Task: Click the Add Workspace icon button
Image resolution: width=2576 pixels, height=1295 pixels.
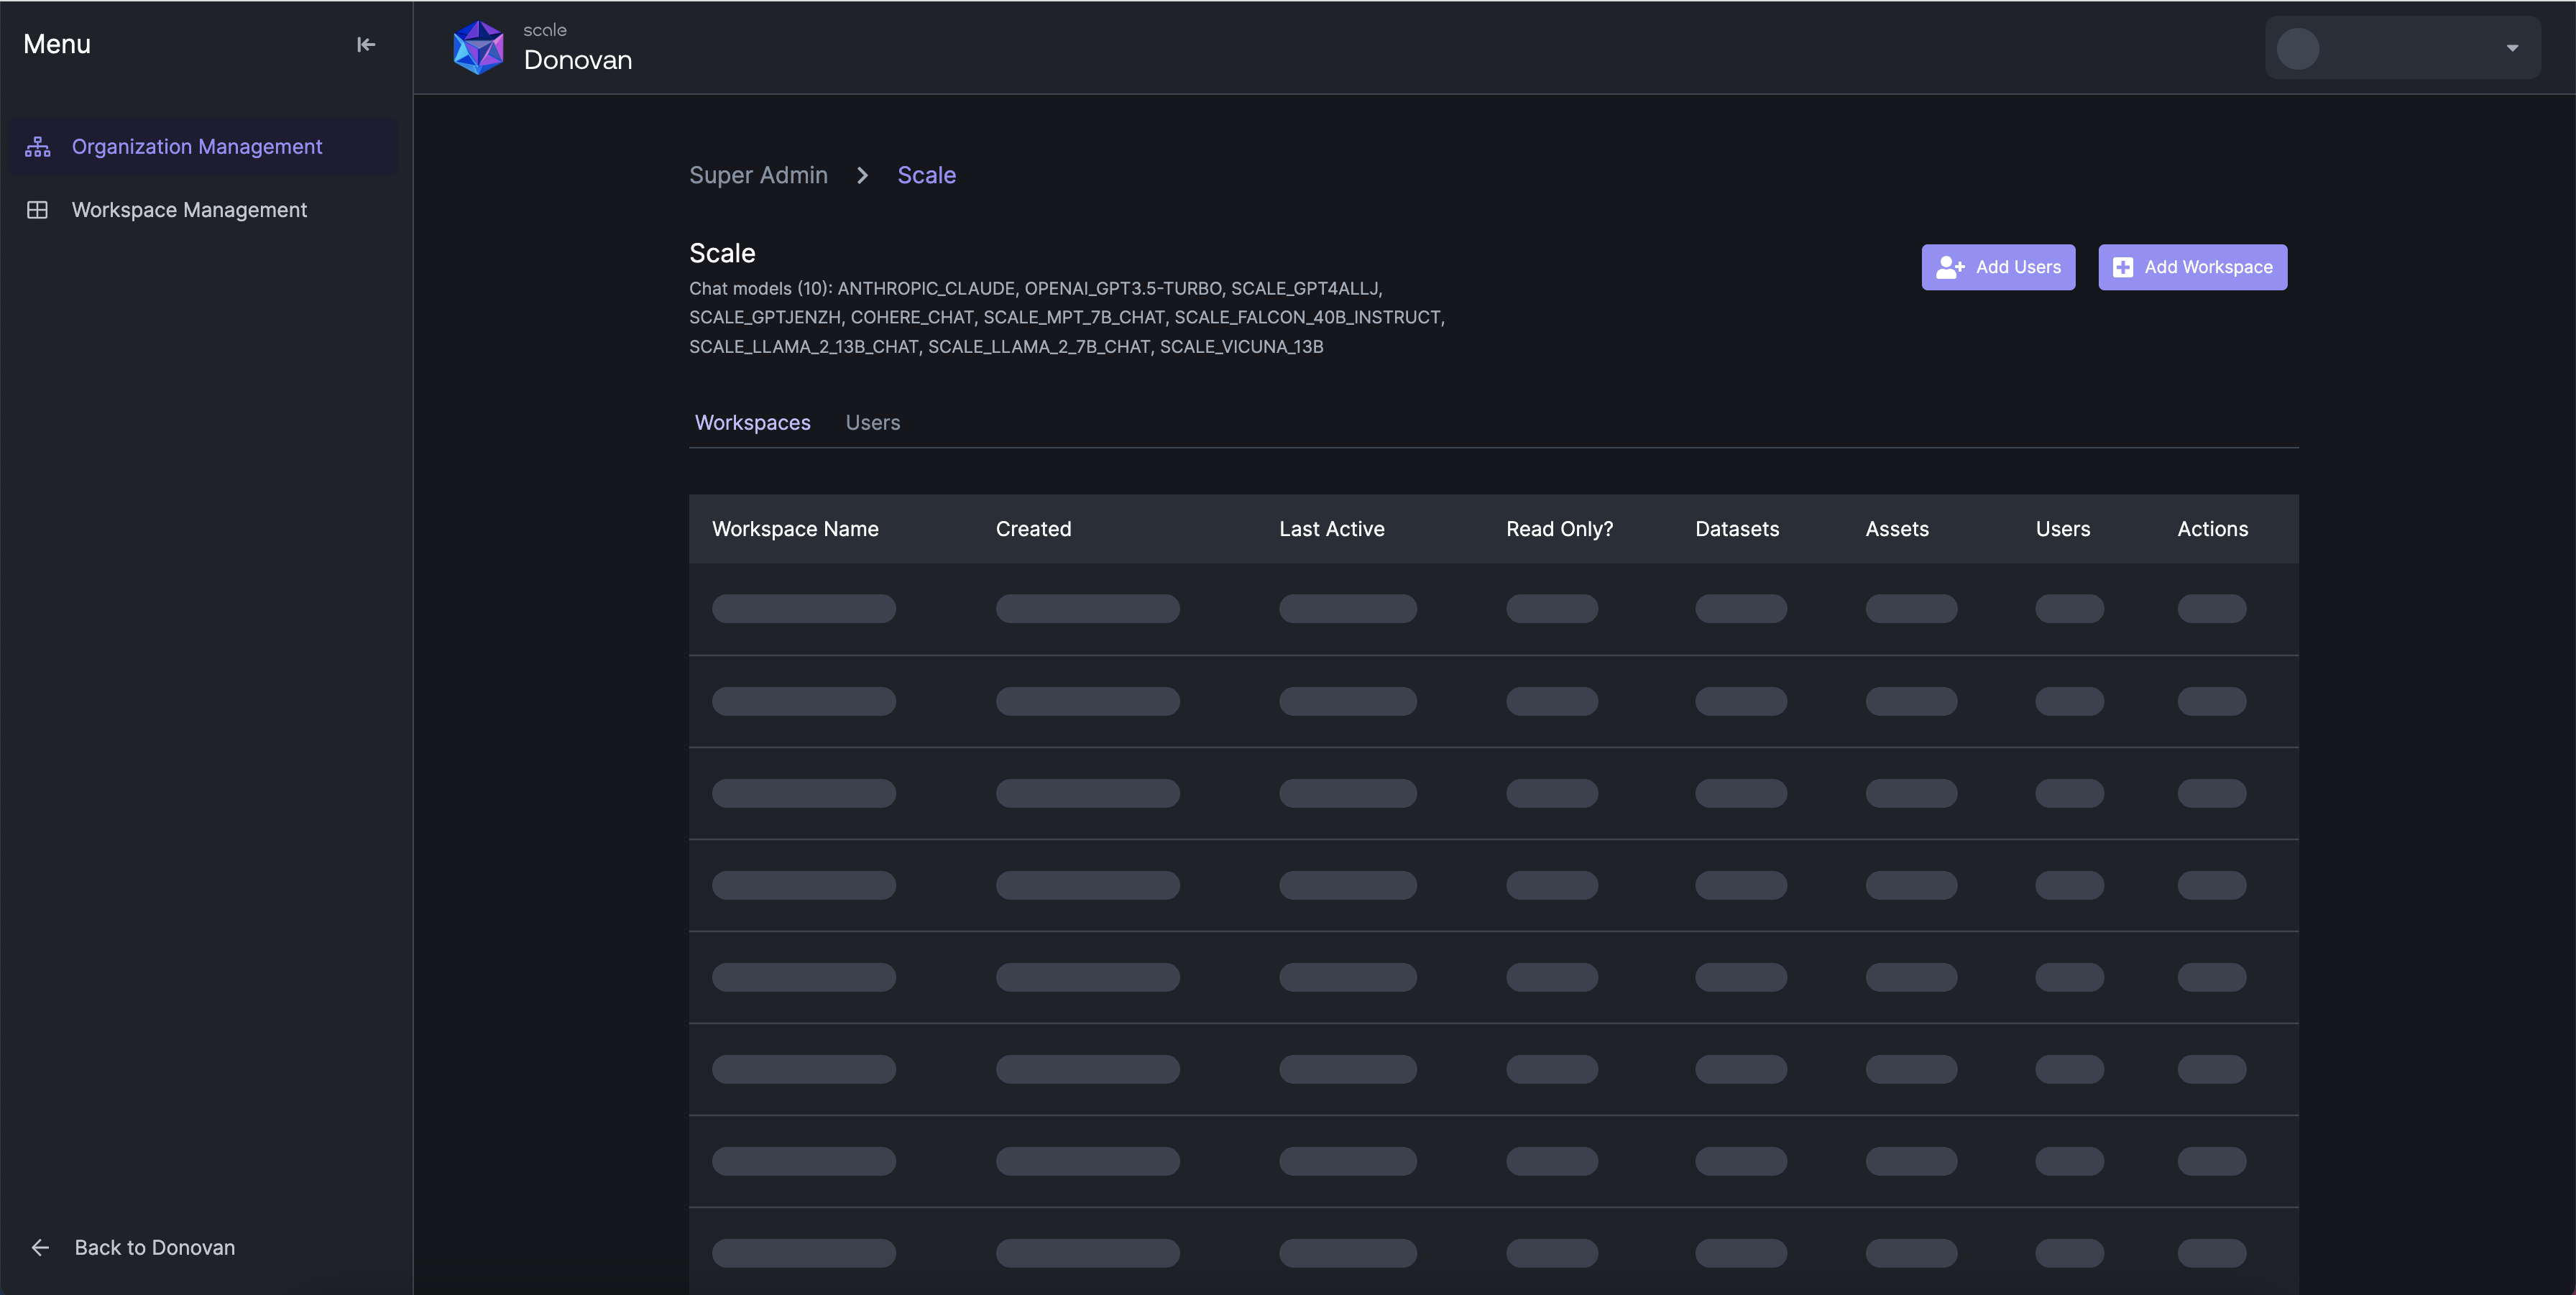Action: click(x=2122, y=266)
